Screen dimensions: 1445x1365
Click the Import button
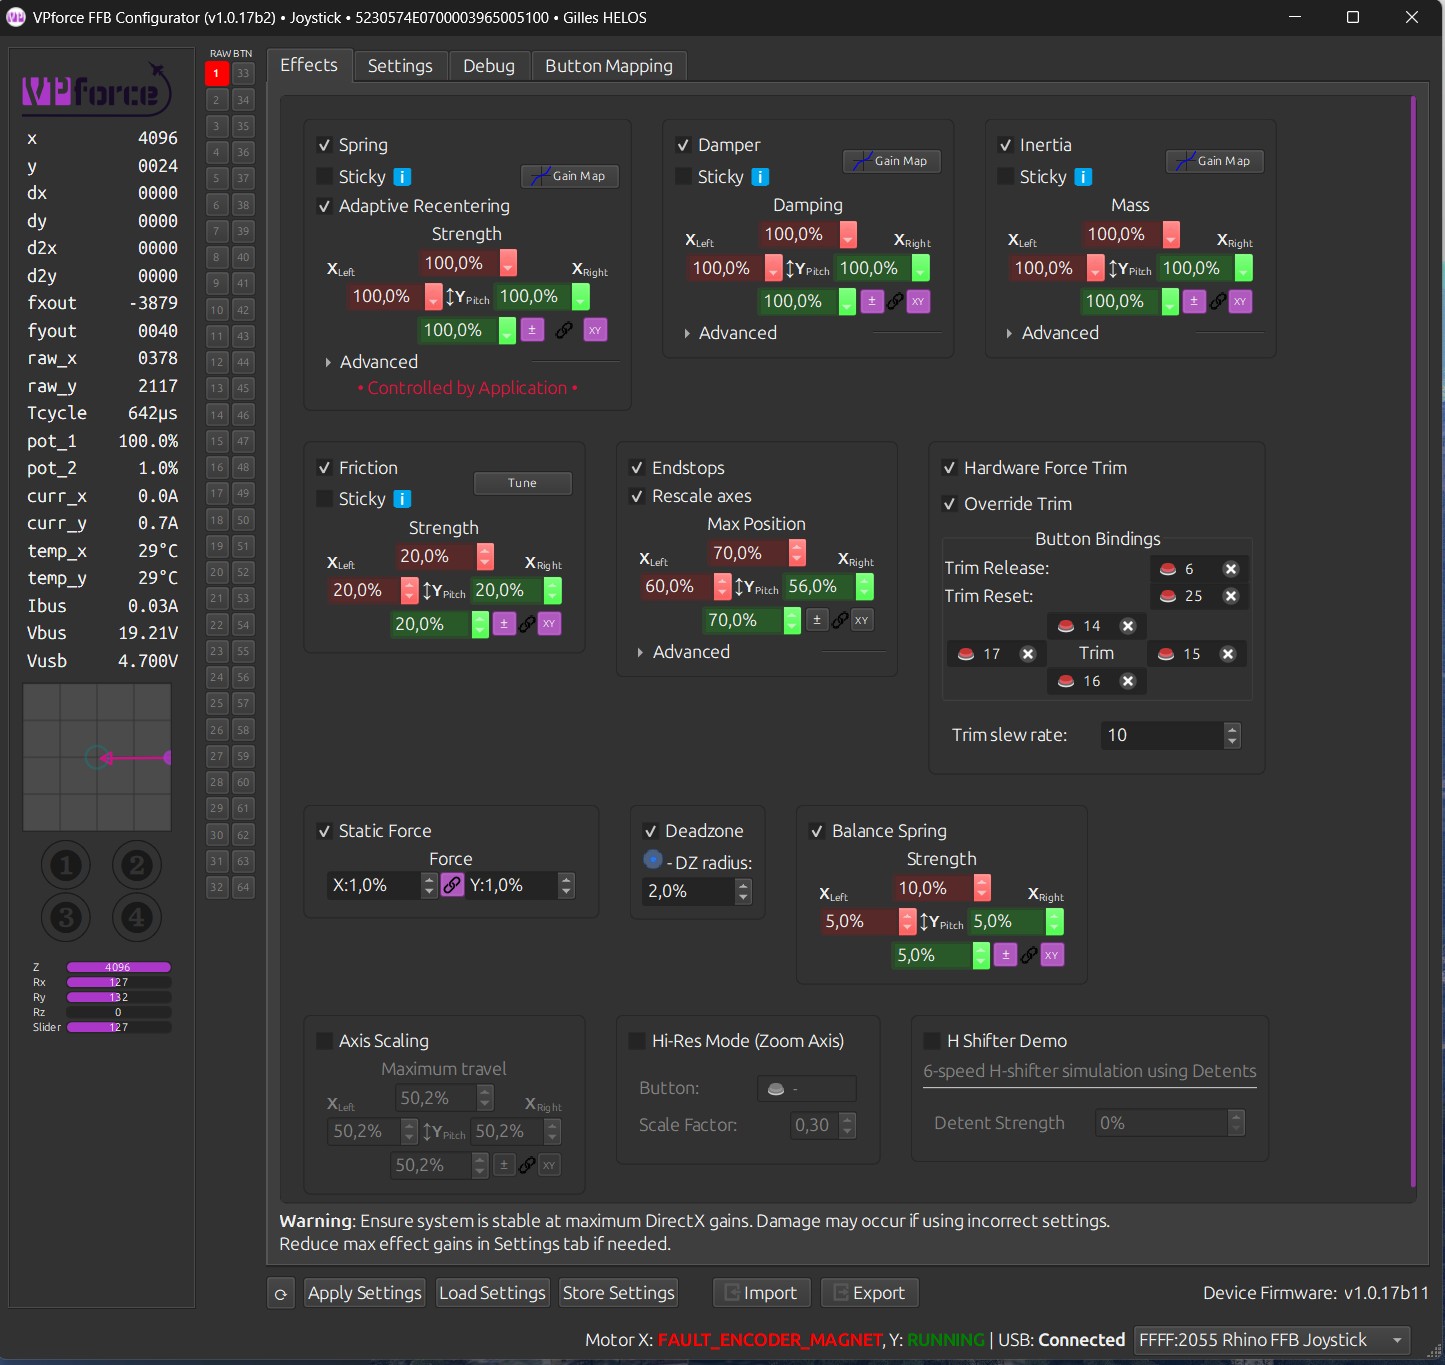tap(761, 1293)
